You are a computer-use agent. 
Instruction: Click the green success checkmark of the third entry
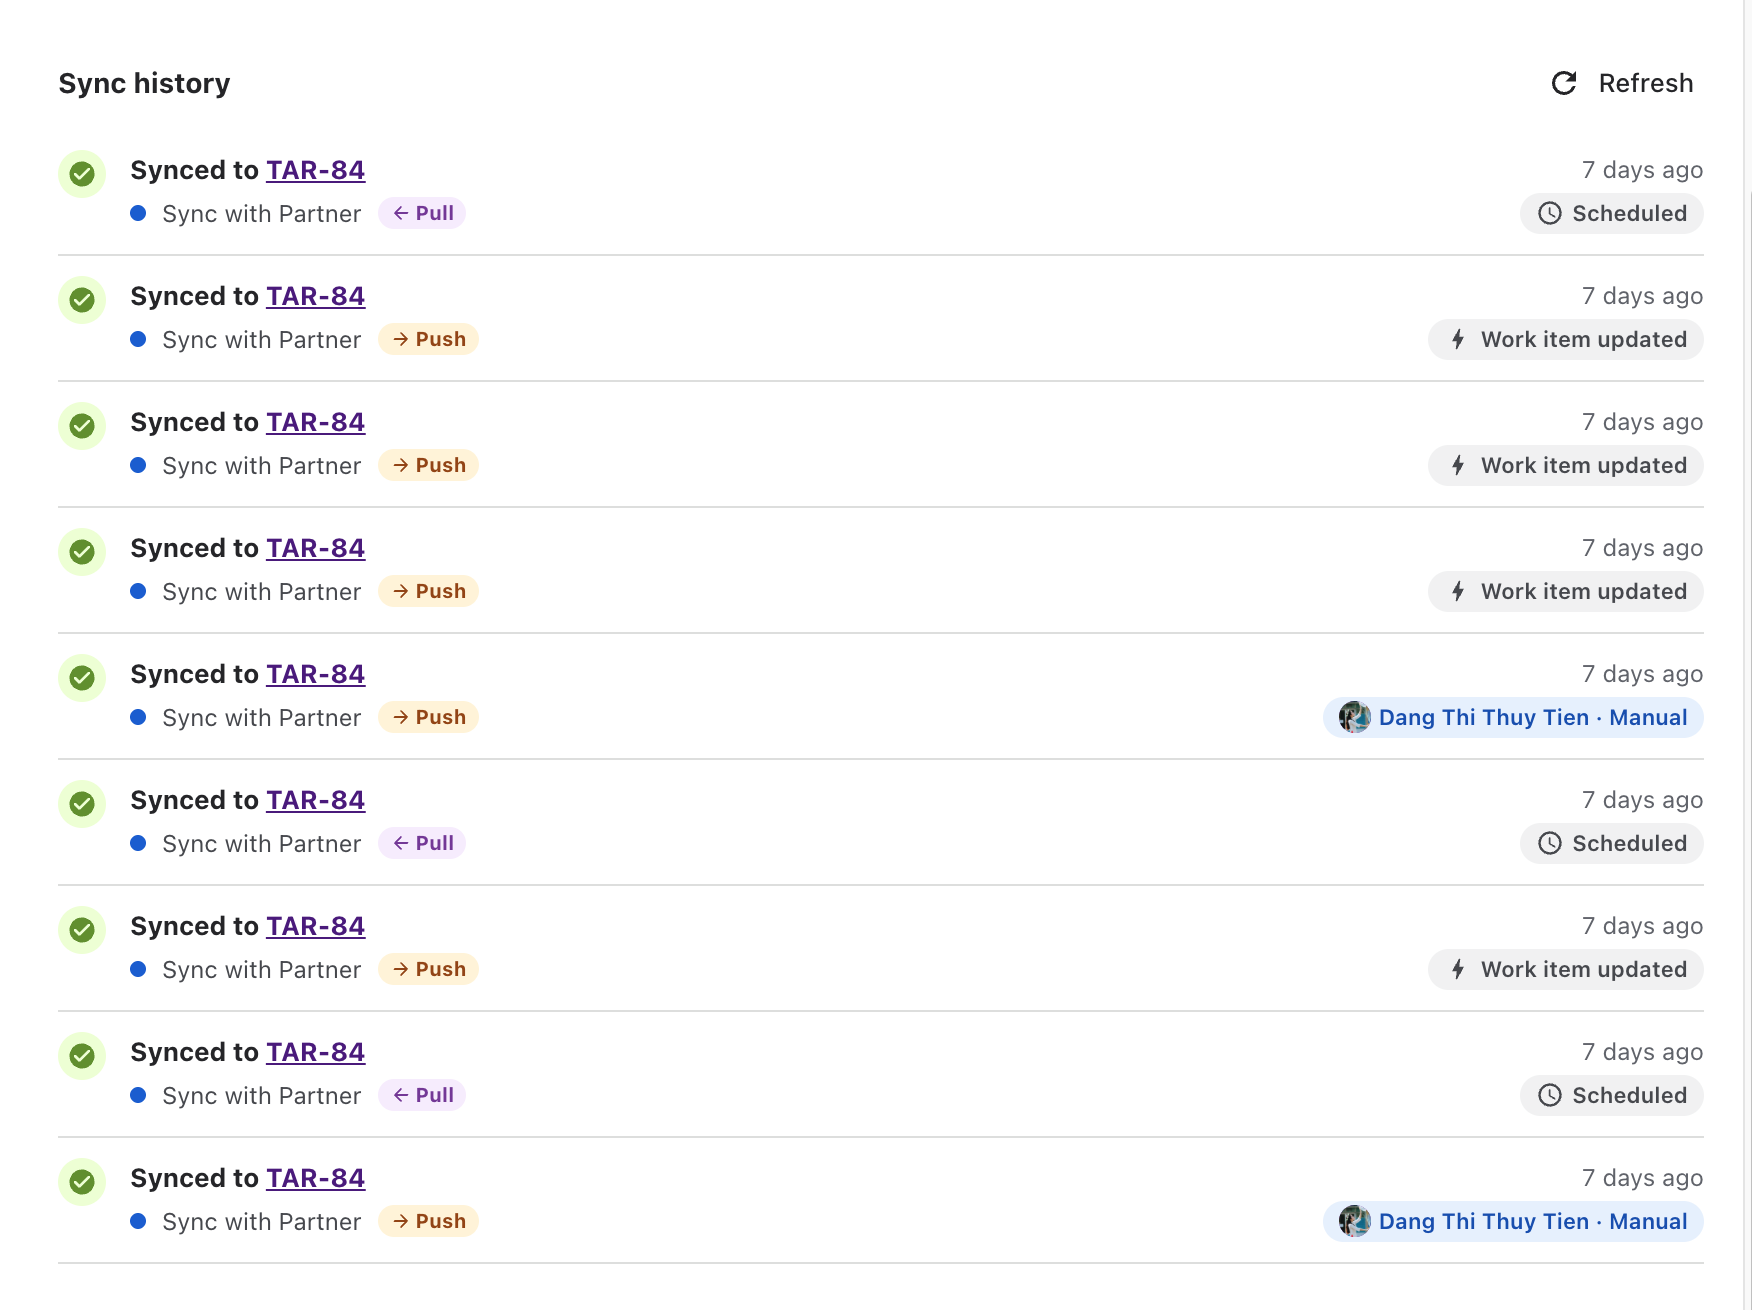[82, 426]
